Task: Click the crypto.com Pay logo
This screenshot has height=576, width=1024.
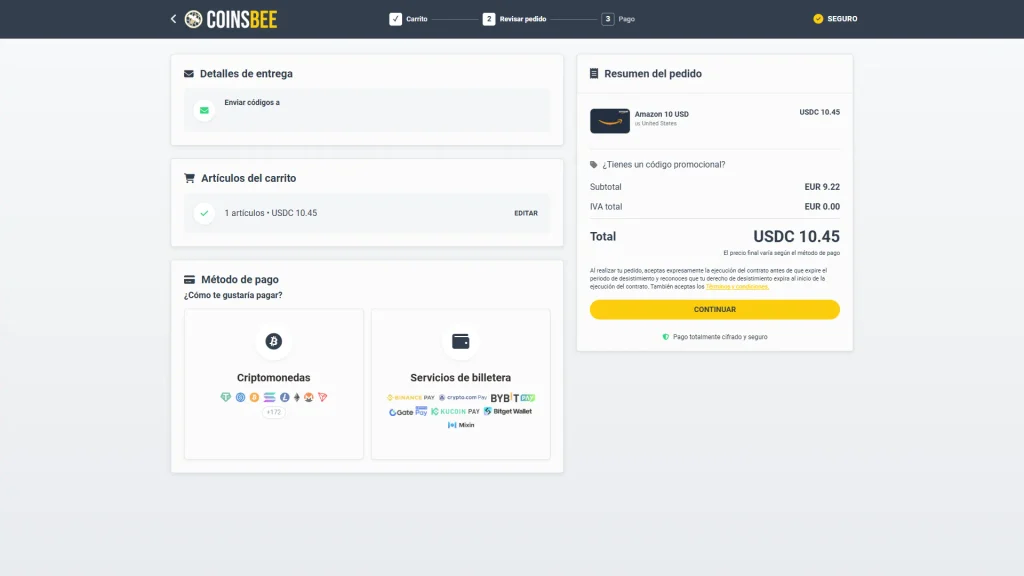Action: point(462,397)
